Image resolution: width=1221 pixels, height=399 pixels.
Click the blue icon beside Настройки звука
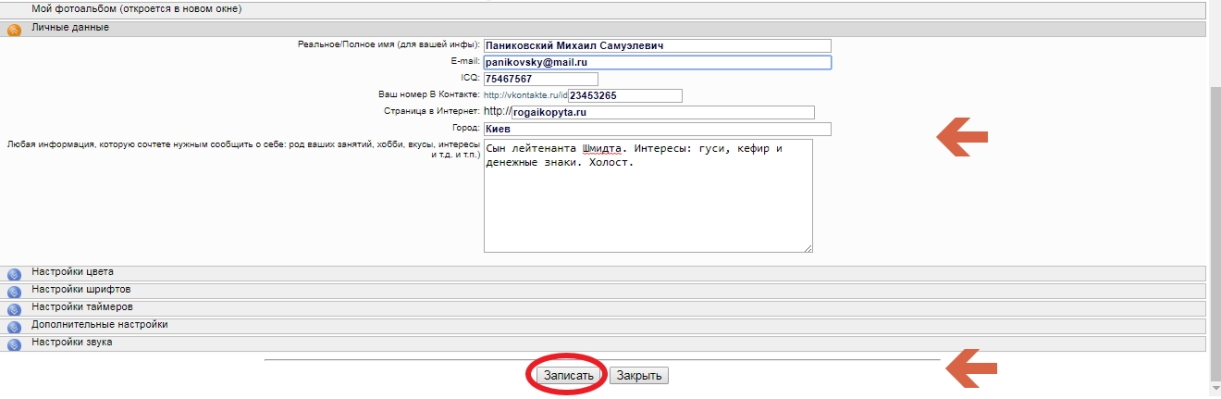[x=14, y=345]
